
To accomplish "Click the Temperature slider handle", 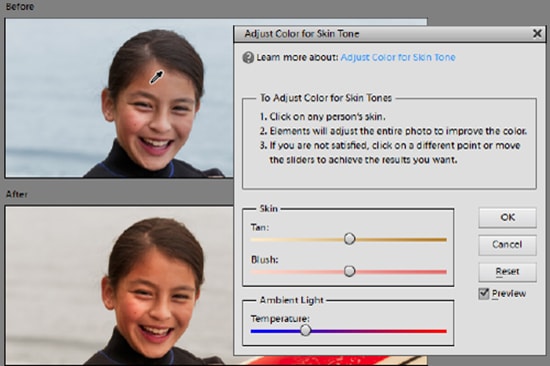I will click(x=306, y=330).
